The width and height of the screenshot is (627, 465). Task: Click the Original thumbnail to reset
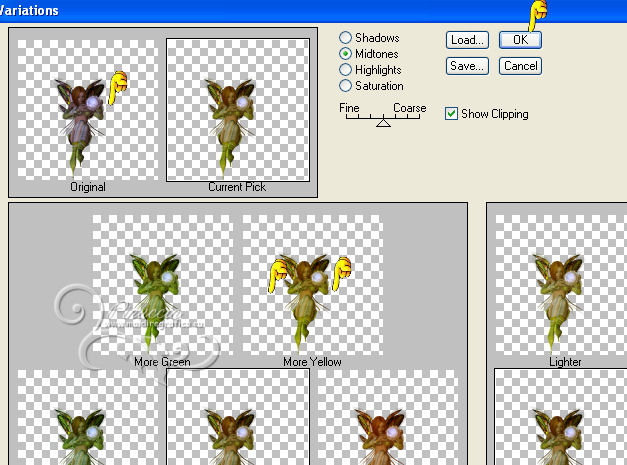(88, 110)
